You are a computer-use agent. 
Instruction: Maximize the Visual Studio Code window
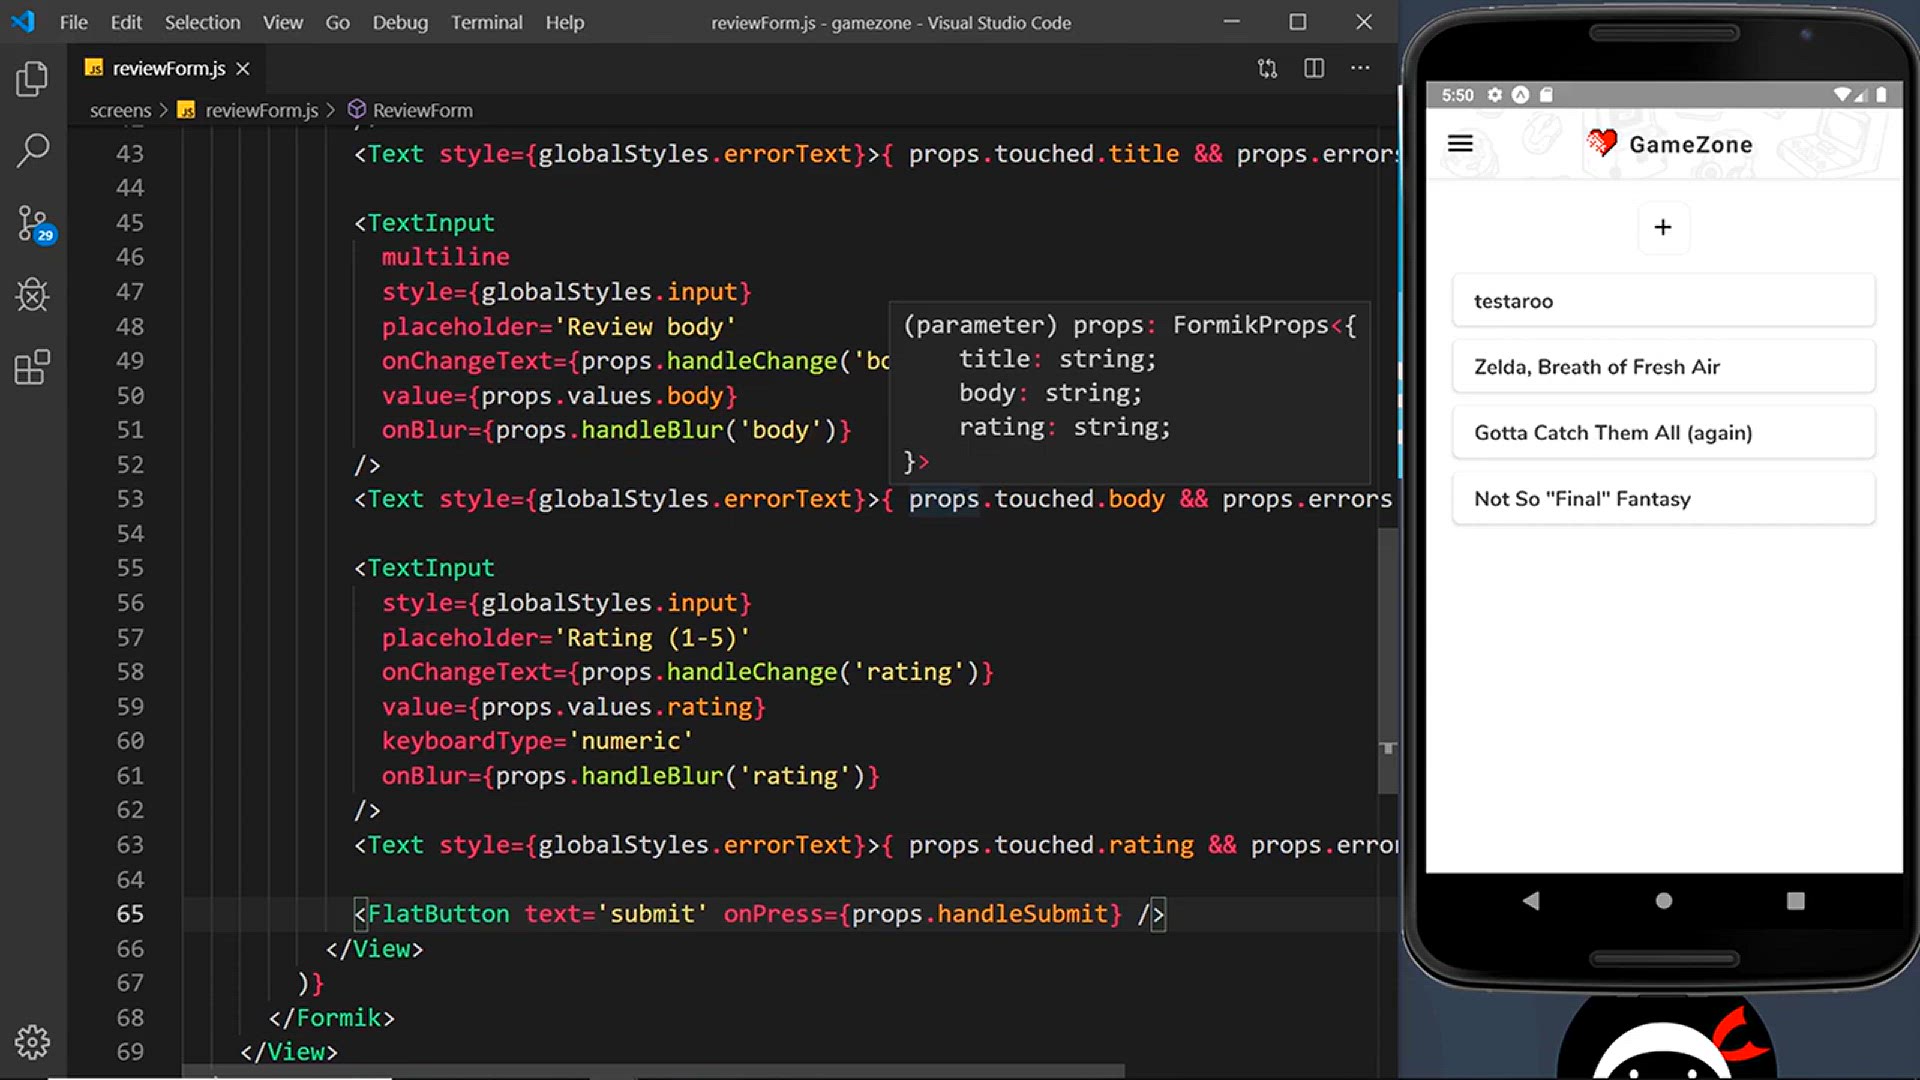[x=1298, y=22]
